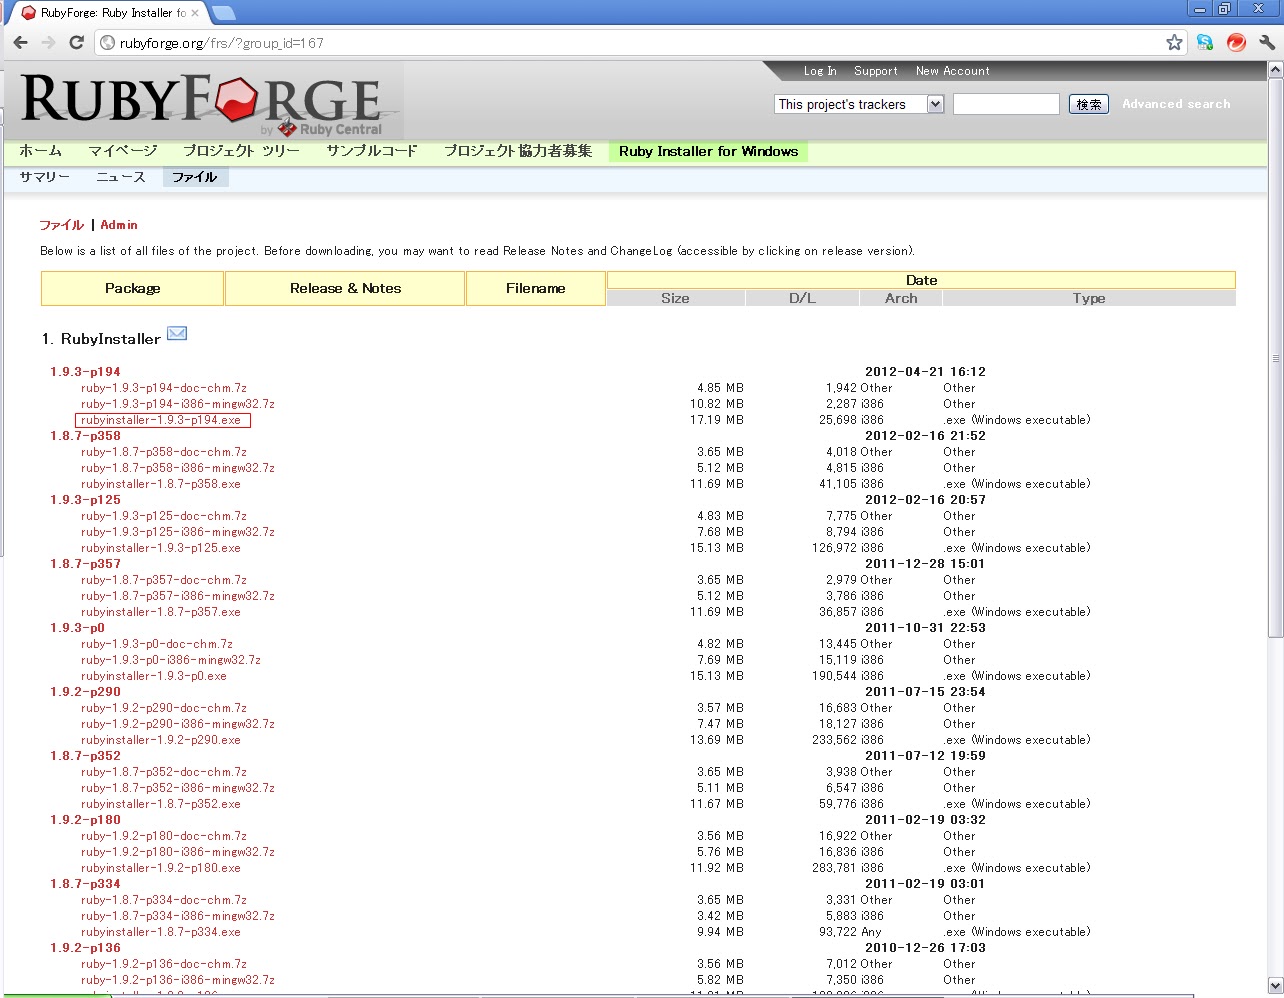Viewport: 1284px width, 998px height.
Task: Click the red round extension icon
Action: coord(1236,42)
